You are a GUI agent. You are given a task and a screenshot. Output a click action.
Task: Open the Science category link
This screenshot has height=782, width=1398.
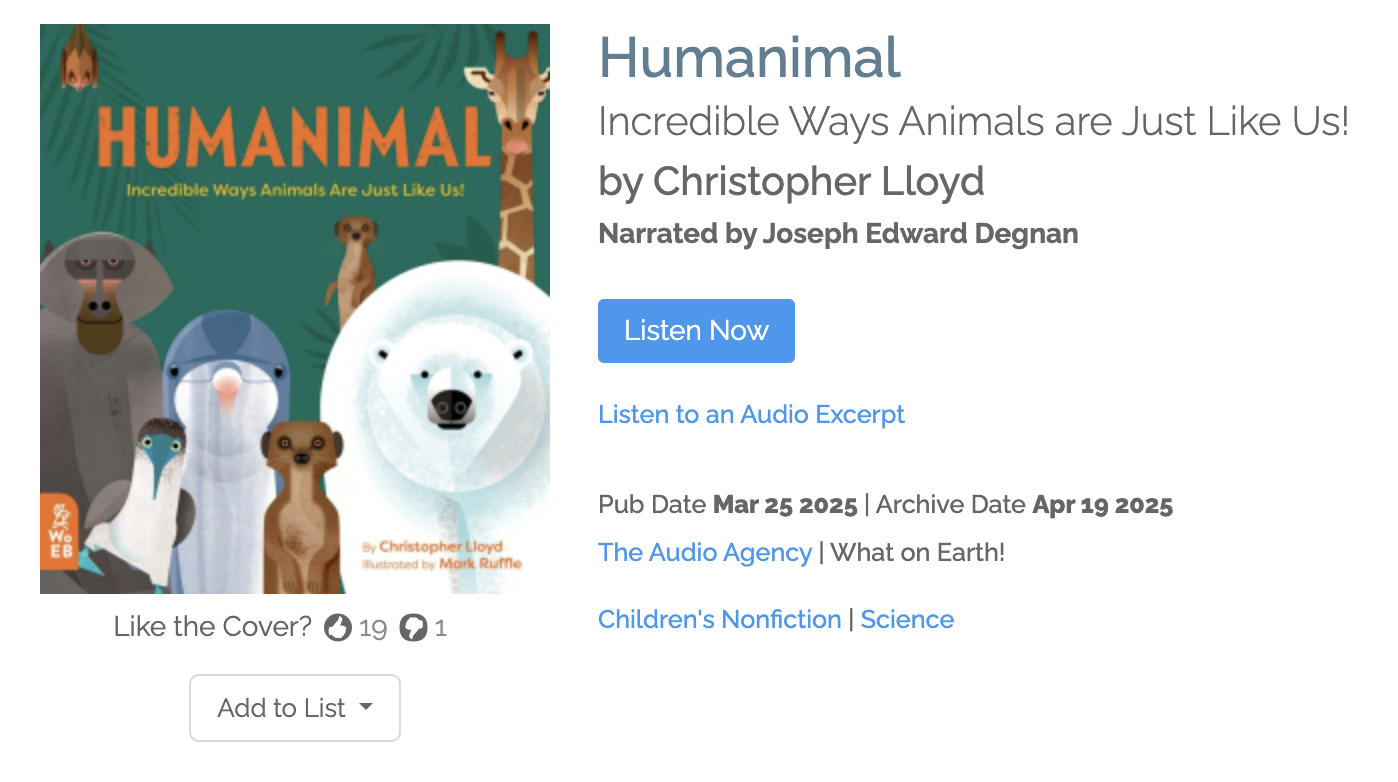[x=907, y=619]
